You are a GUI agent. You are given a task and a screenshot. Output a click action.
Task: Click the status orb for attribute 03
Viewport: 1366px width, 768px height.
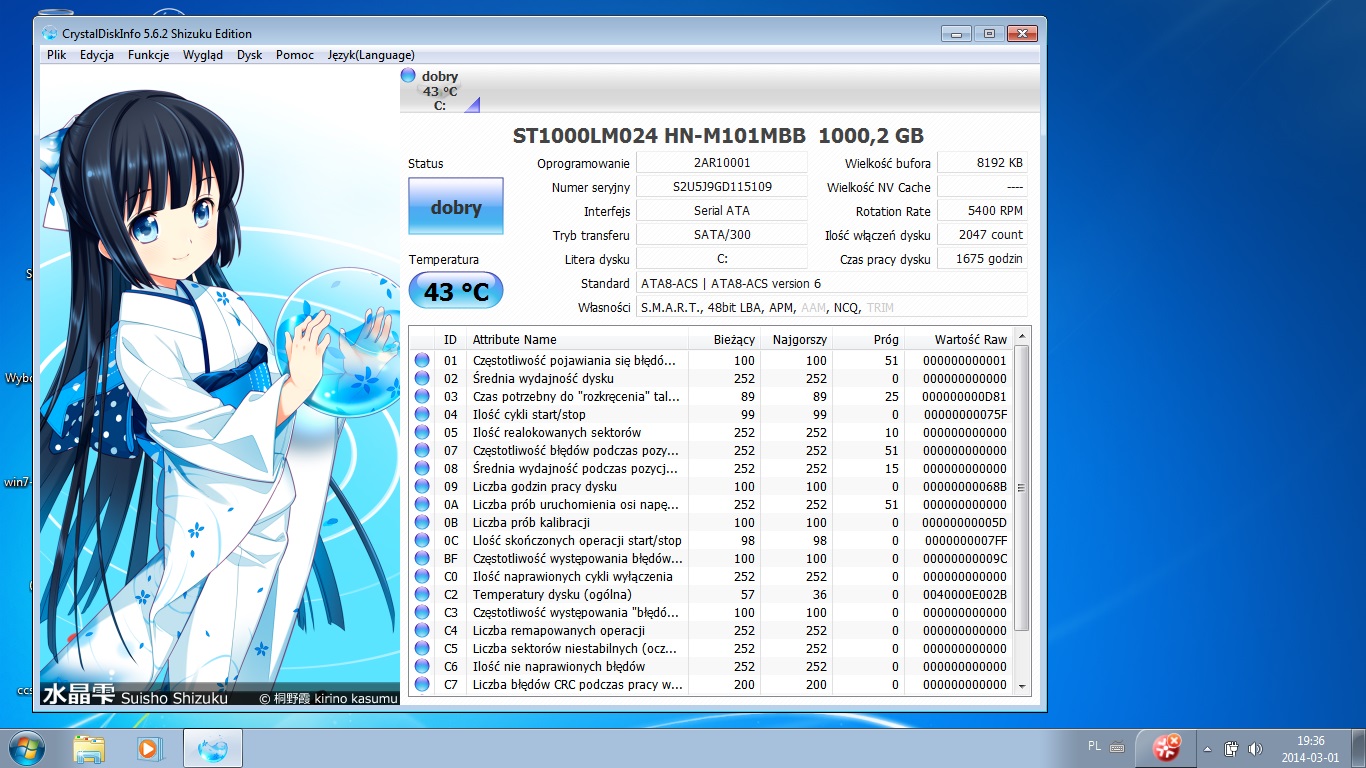(422, 396)
